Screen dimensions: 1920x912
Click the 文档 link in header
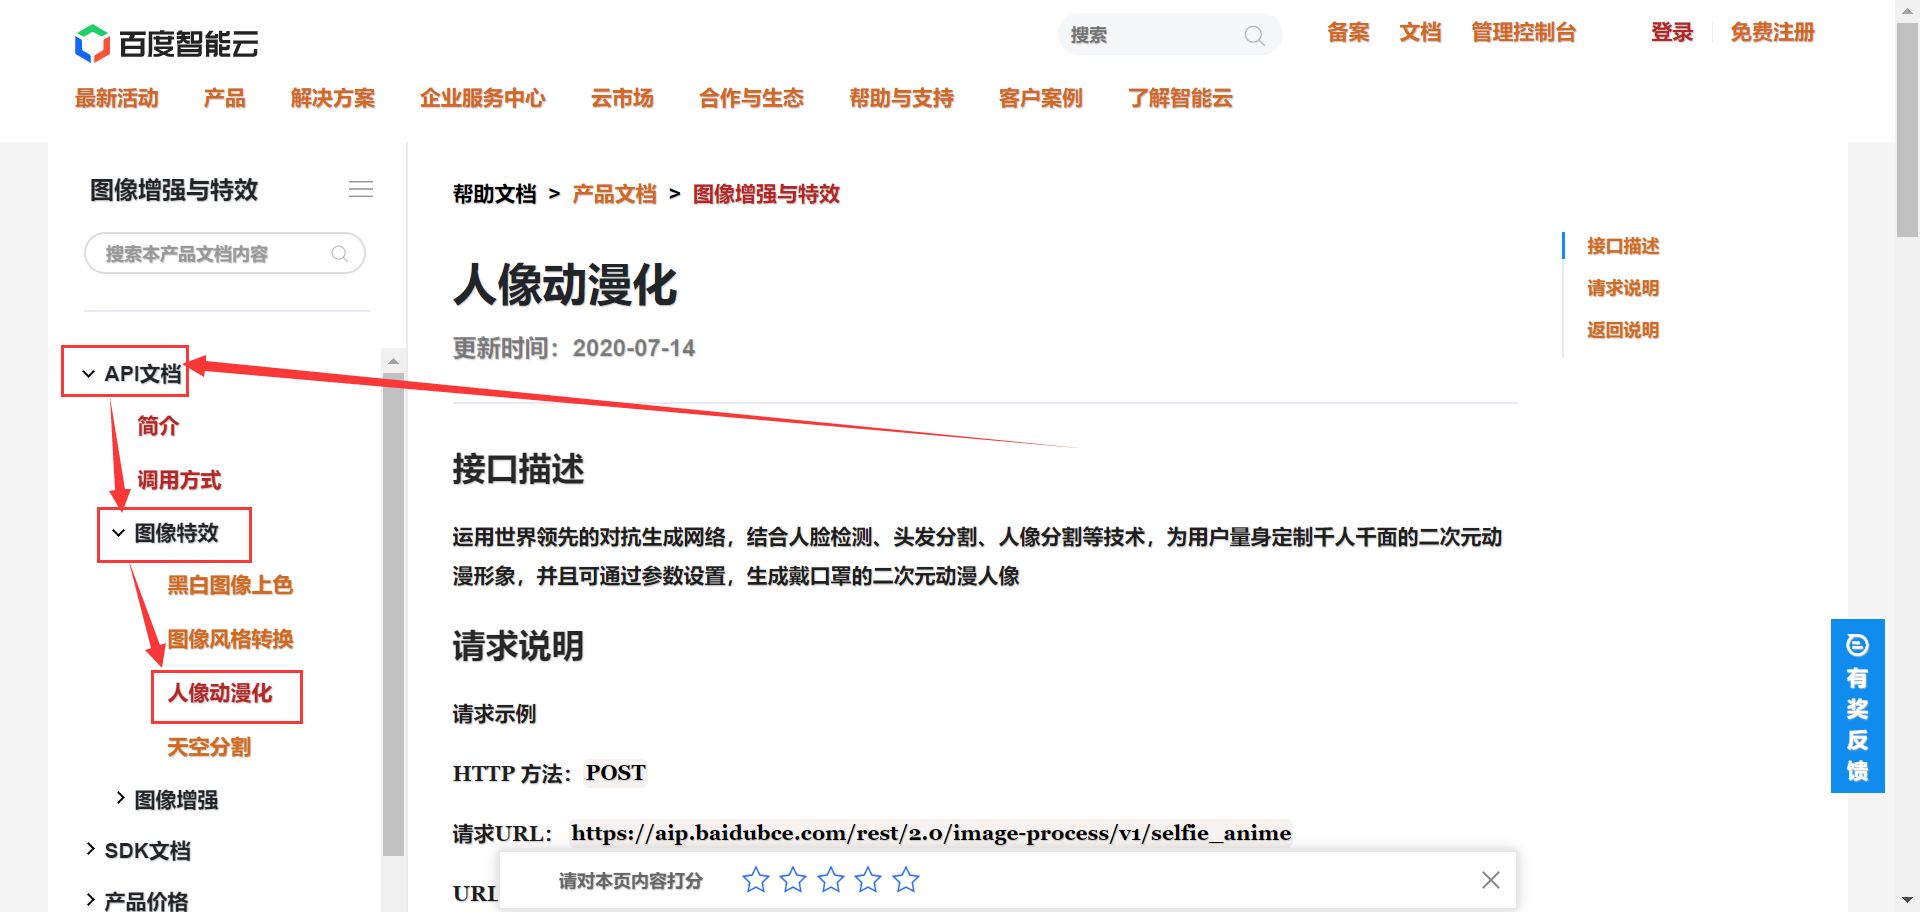[1420, 33]
